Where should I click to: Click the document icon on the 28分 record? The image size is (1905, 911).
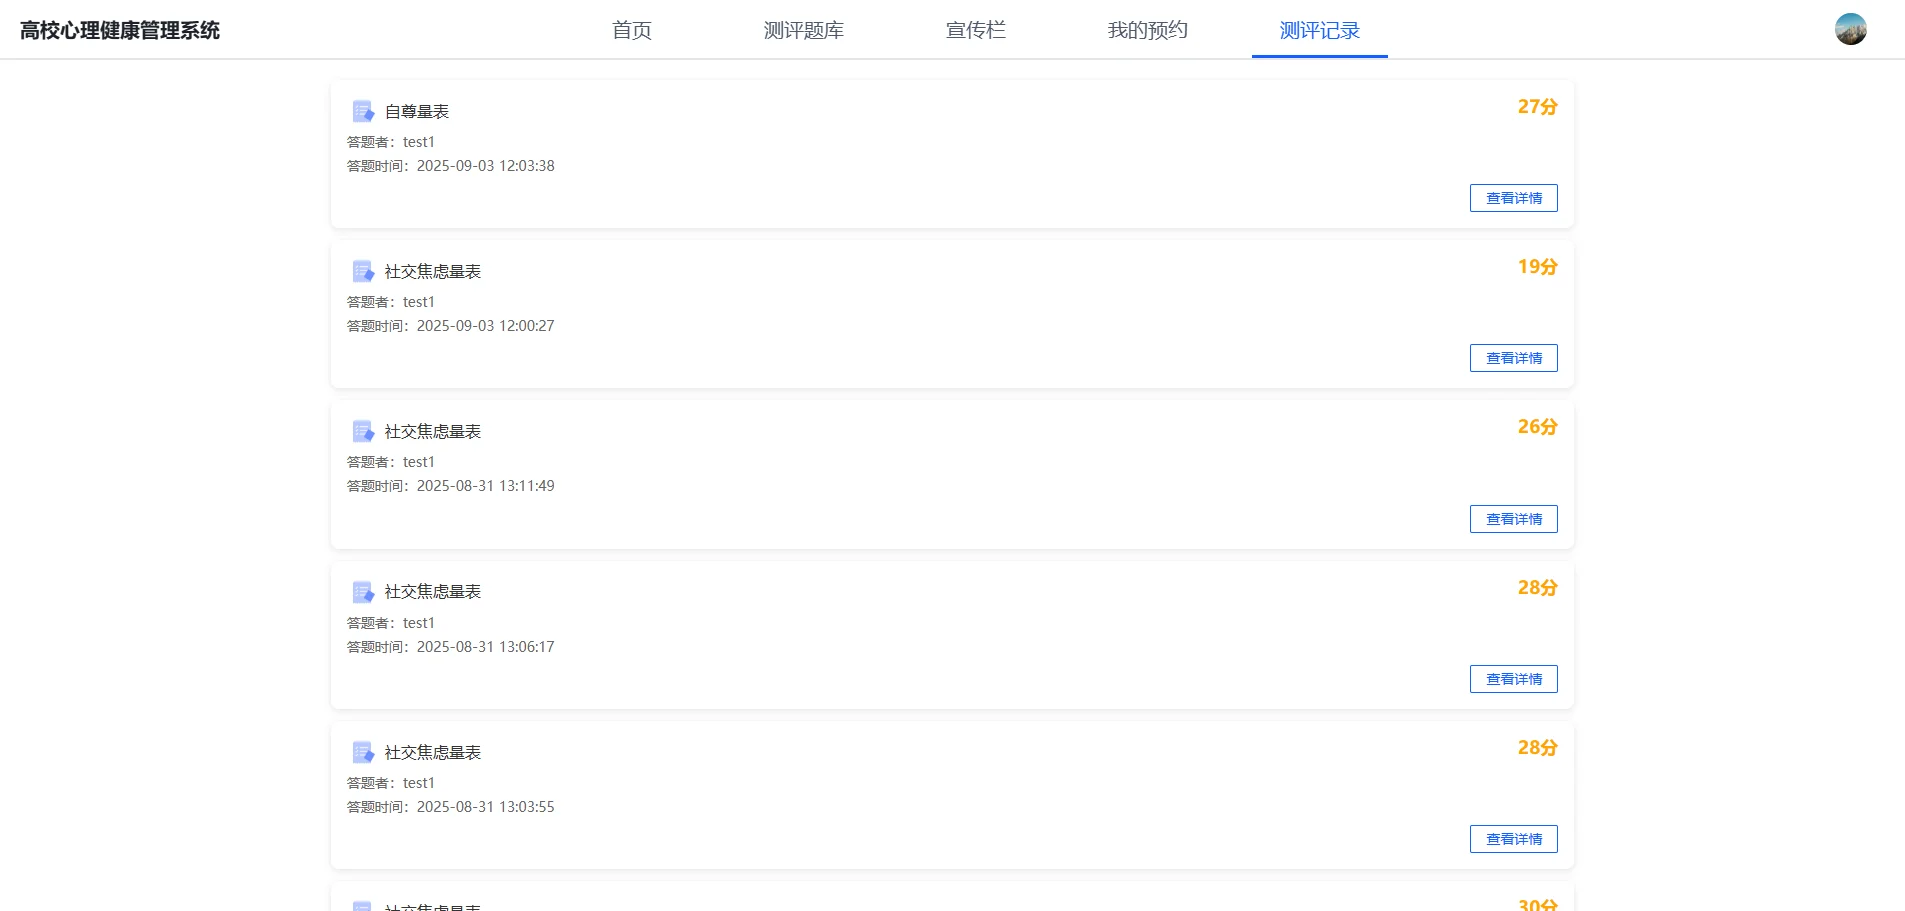(361, 591)
